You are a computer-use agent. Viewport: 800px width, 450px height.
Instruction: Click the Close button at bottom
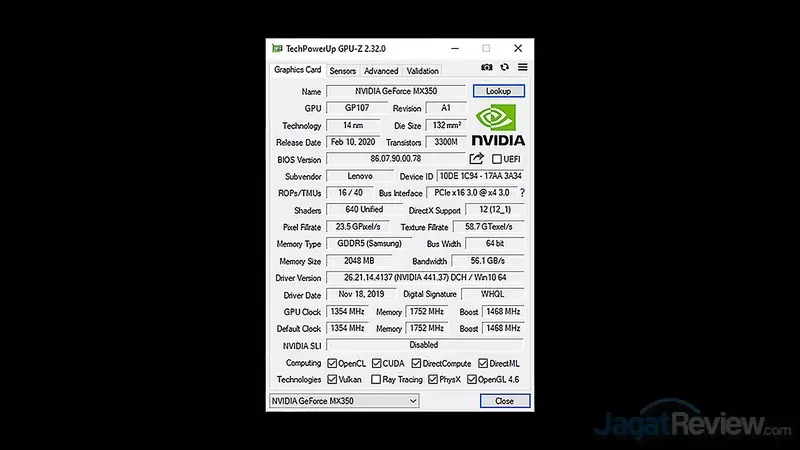point(505,401)
